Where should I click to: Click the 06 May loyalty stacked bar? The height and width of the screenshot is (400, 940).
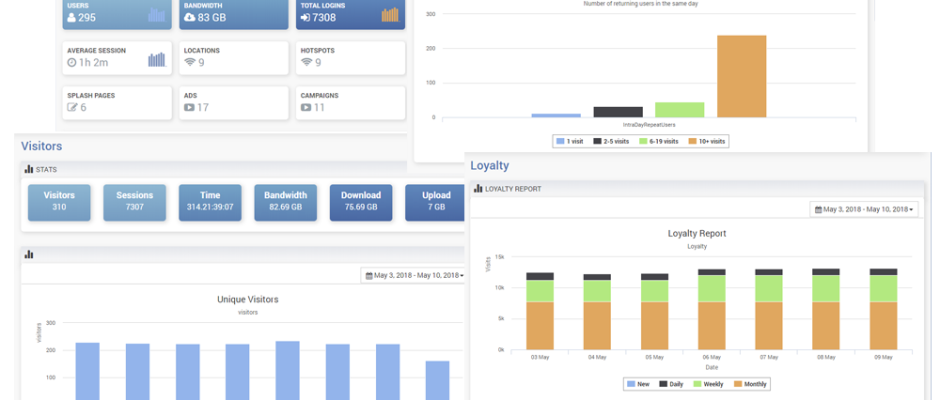712,309
